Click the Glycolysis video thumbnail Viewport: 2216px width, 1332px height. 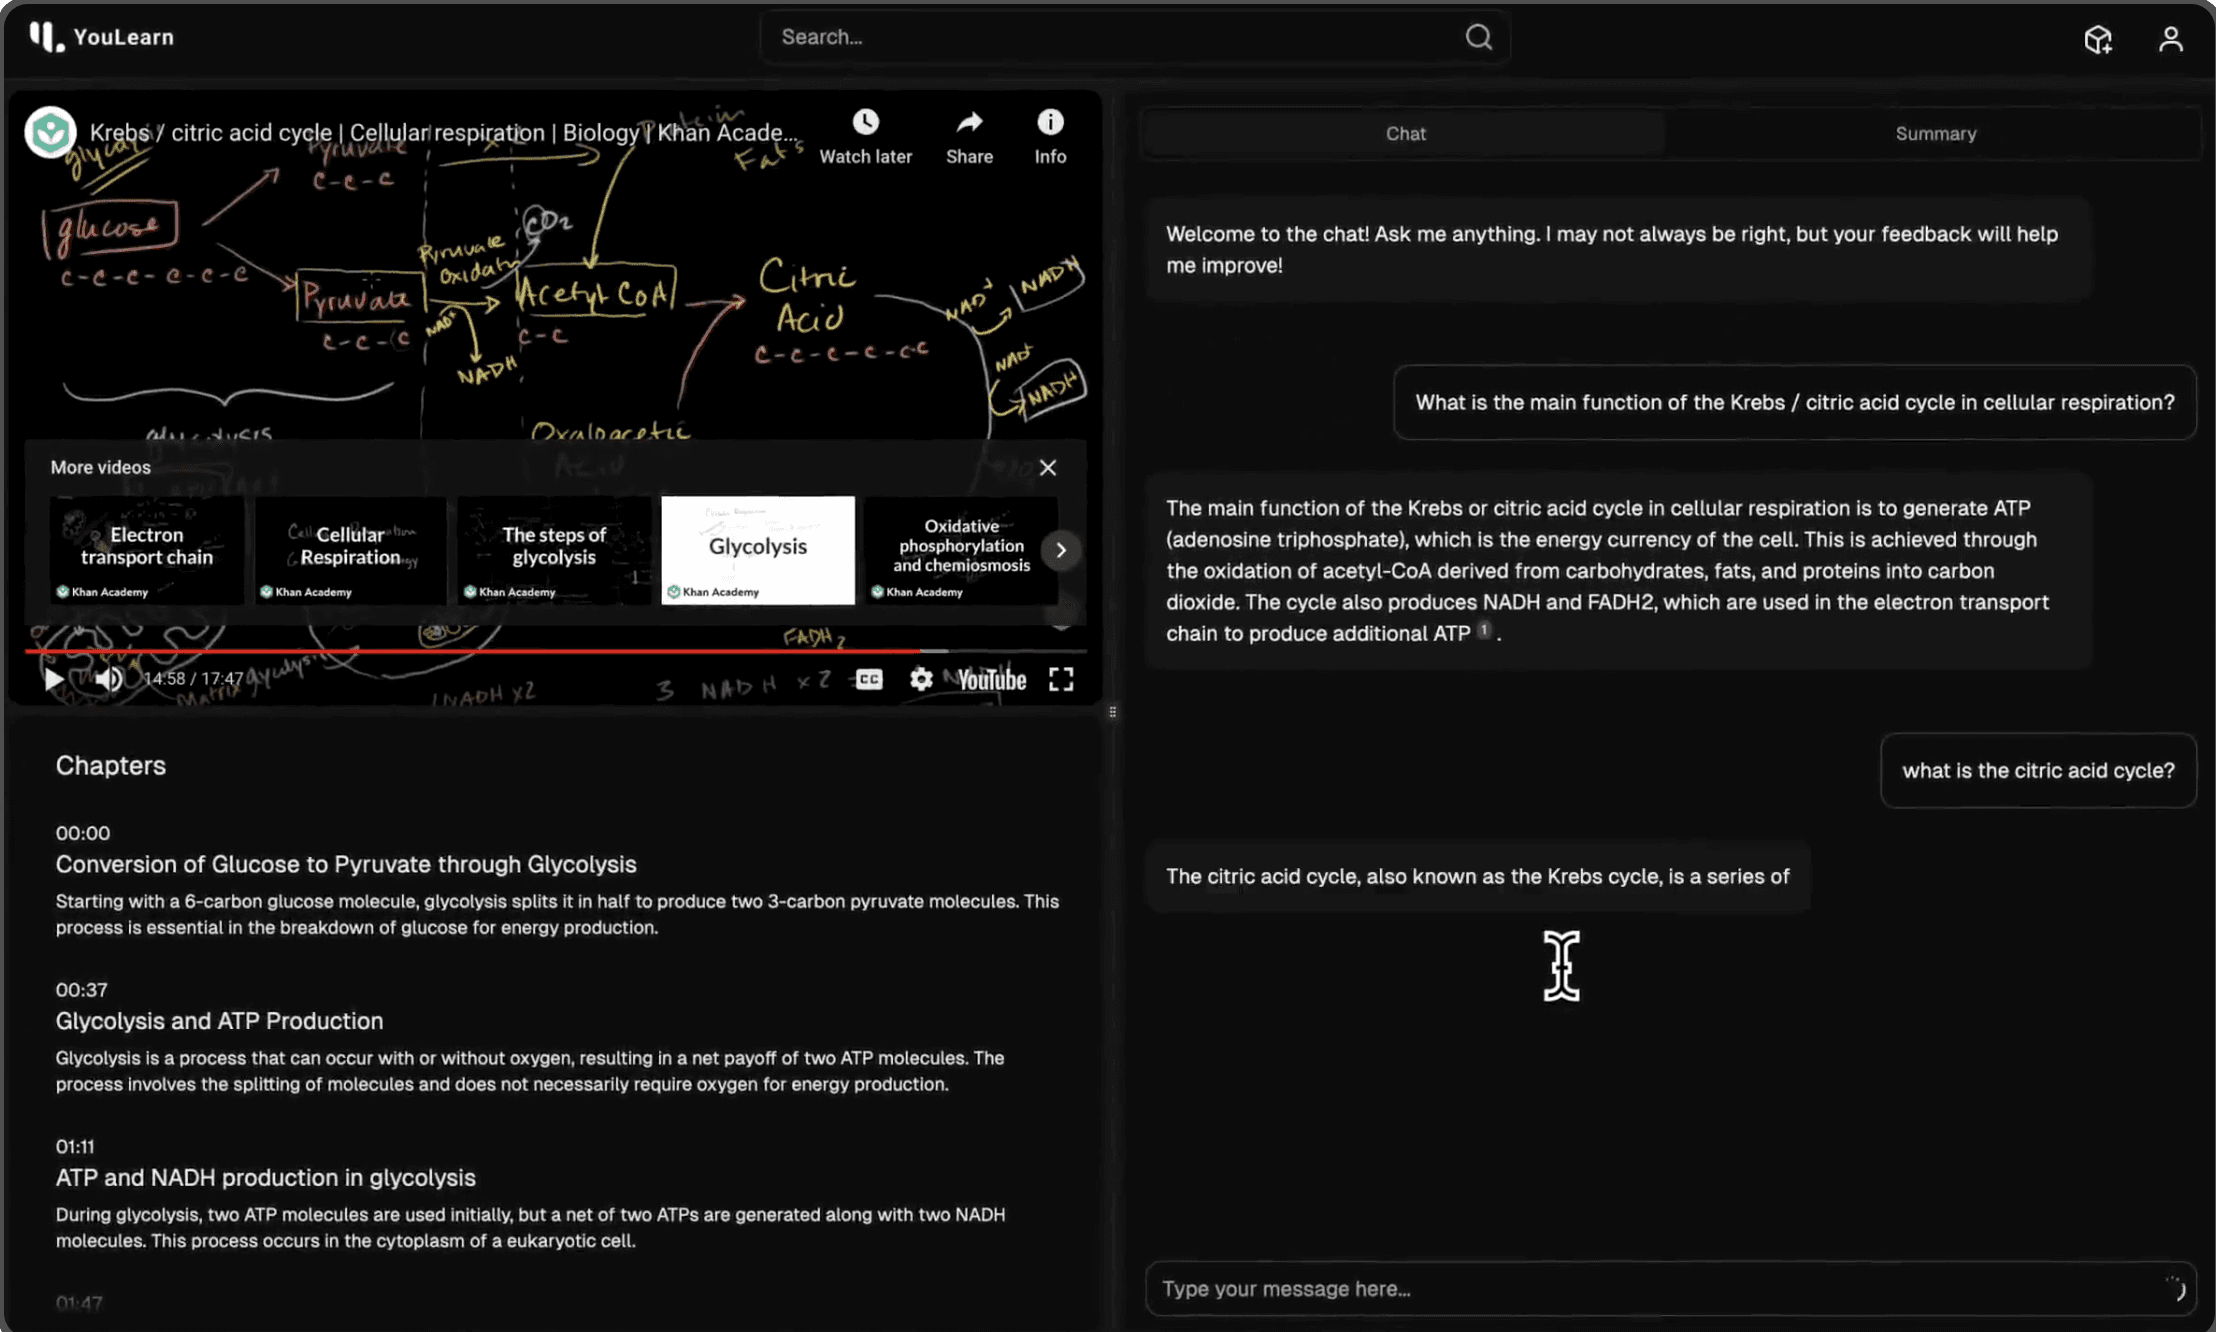(x=758, y=550)
